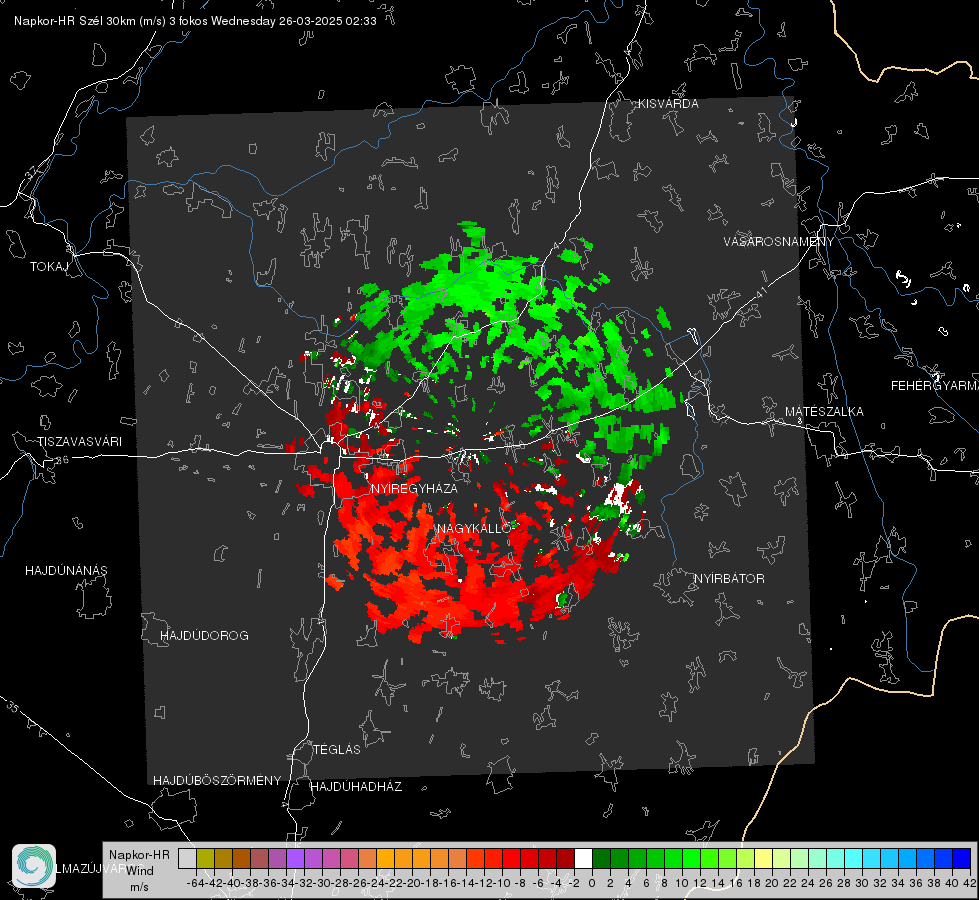Click the NYÍRBÁTOR label
Screen dimensions: 979x900
click(x=729, y=579)
